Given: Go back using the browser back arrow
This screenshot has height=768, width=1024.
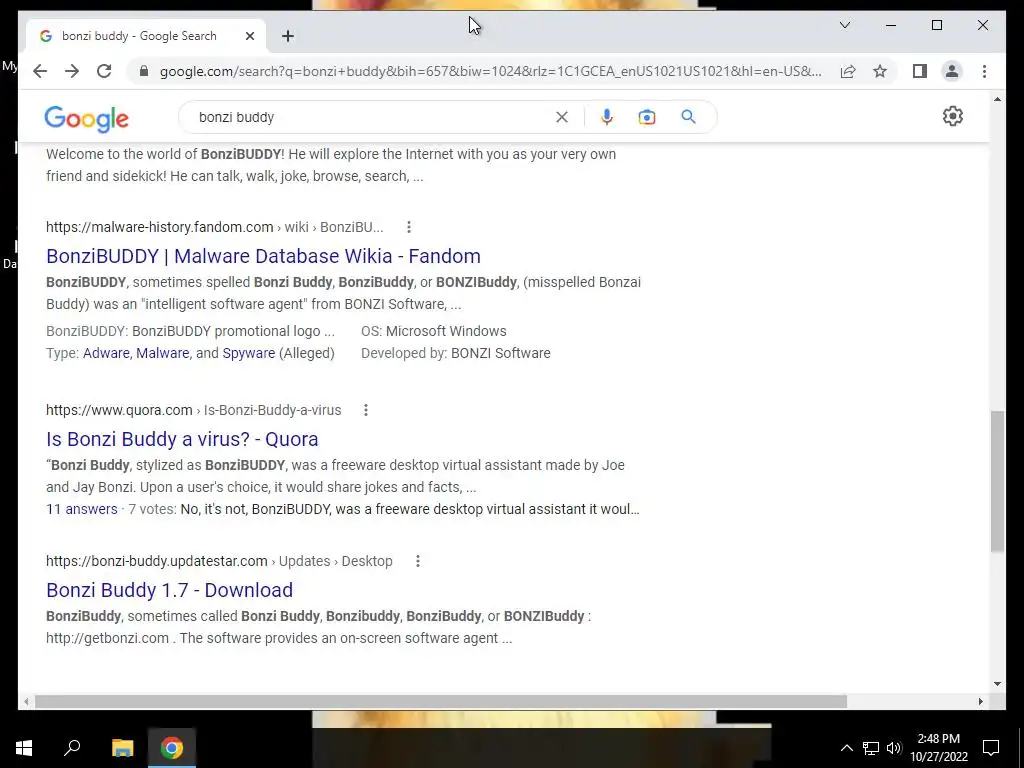Looking at the screenshot, I should [40, 71].
